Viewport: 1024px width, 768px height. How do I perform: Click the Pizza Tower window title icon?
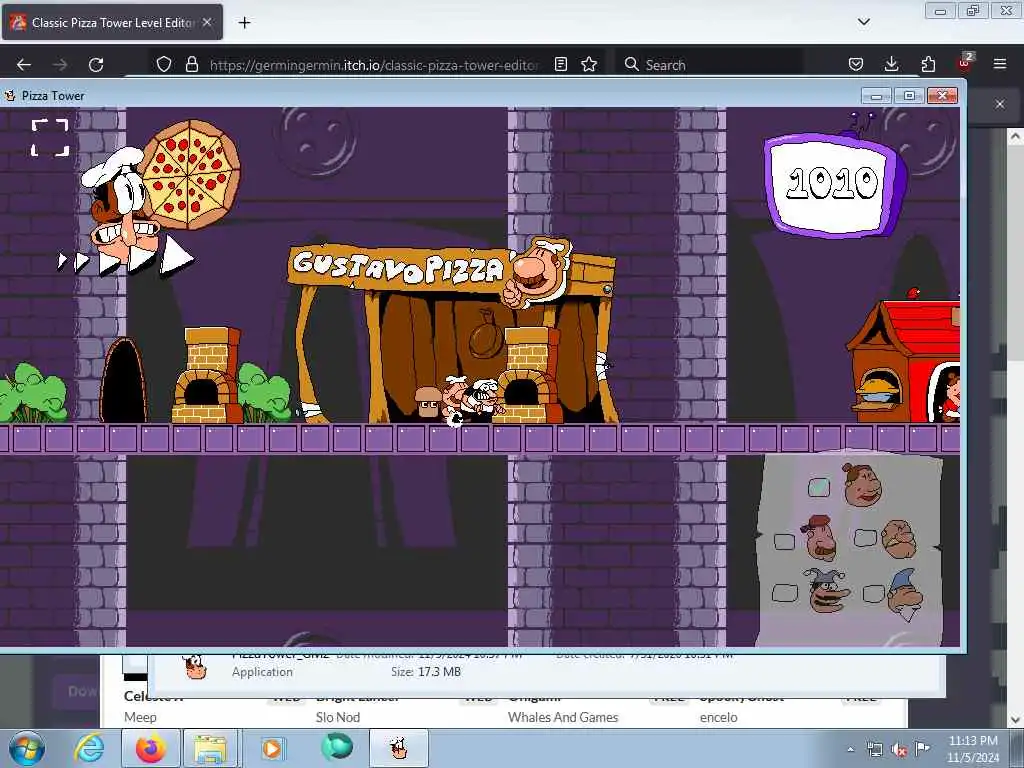tap(10, 96)
